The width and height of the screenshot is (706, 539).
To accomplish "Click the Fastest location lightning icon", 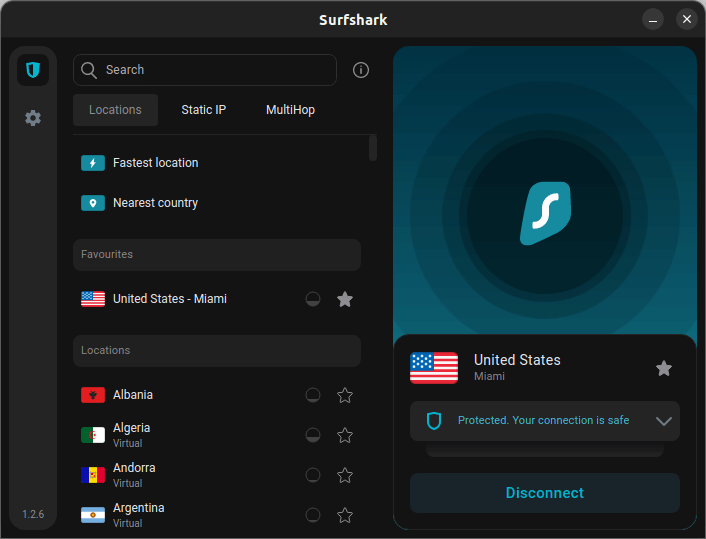I will [x=93, y=163].
